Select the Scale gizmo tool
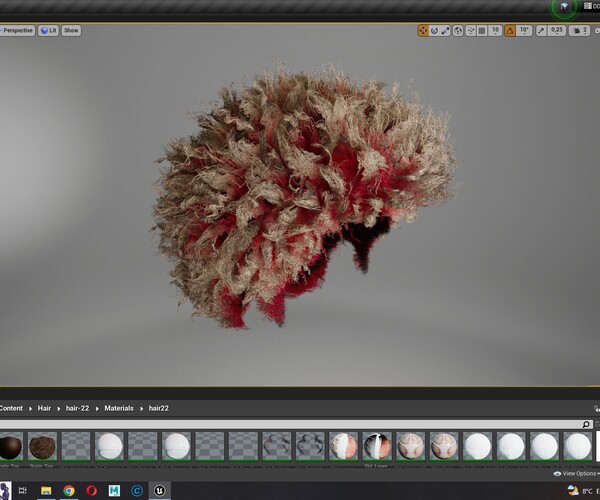Viewport: 600px width, 500px height. pos(445,31)
